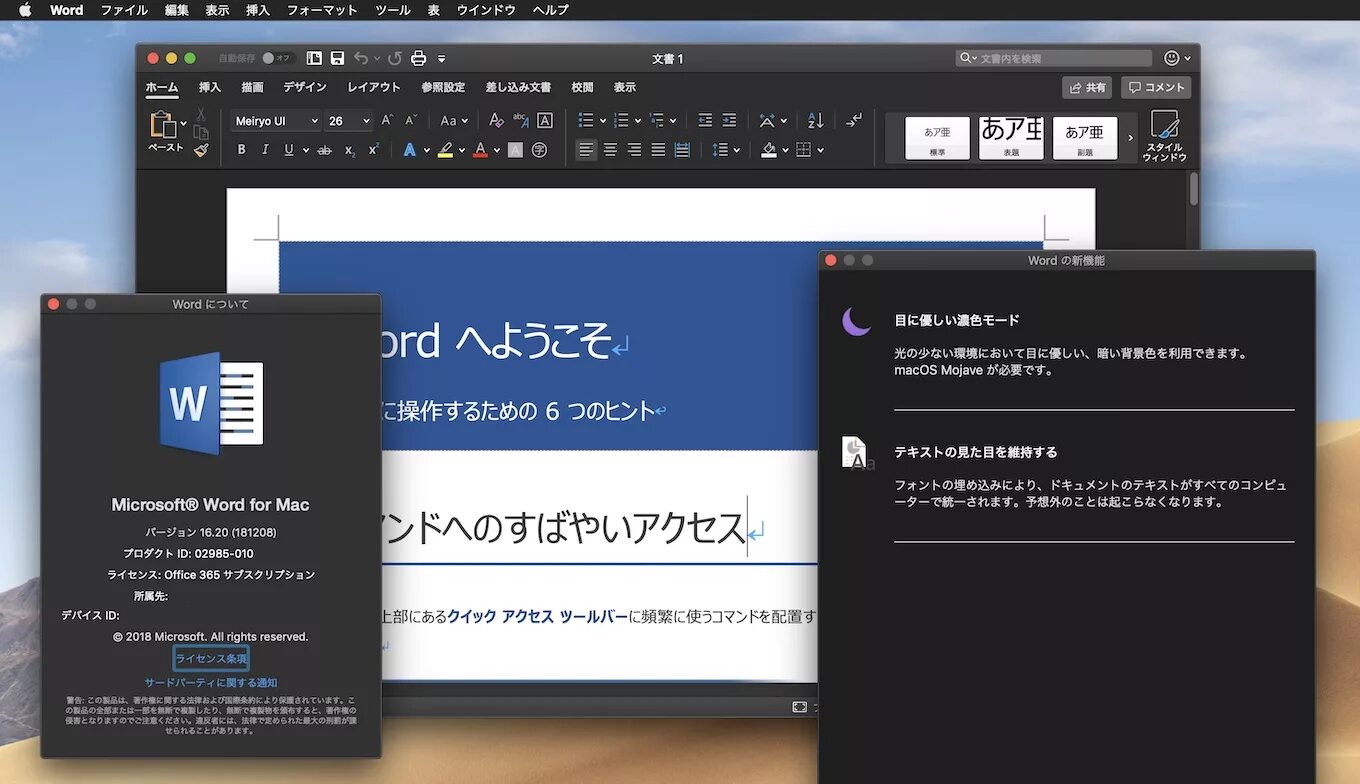Screen dimensions: 1360x784
Task: Click the phonetic guide abc icon
Action: pos(520,121)
